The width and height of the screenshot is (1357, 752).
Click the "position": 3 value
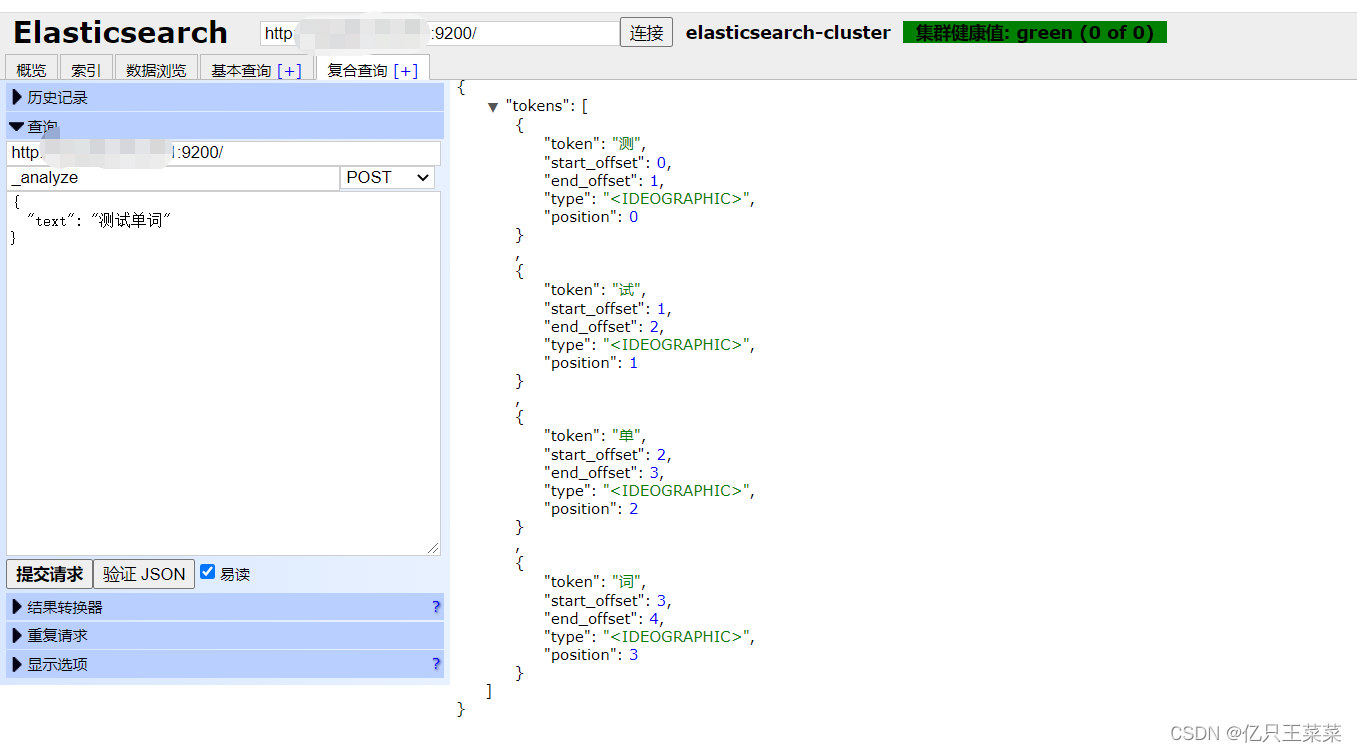coord(634,655)
